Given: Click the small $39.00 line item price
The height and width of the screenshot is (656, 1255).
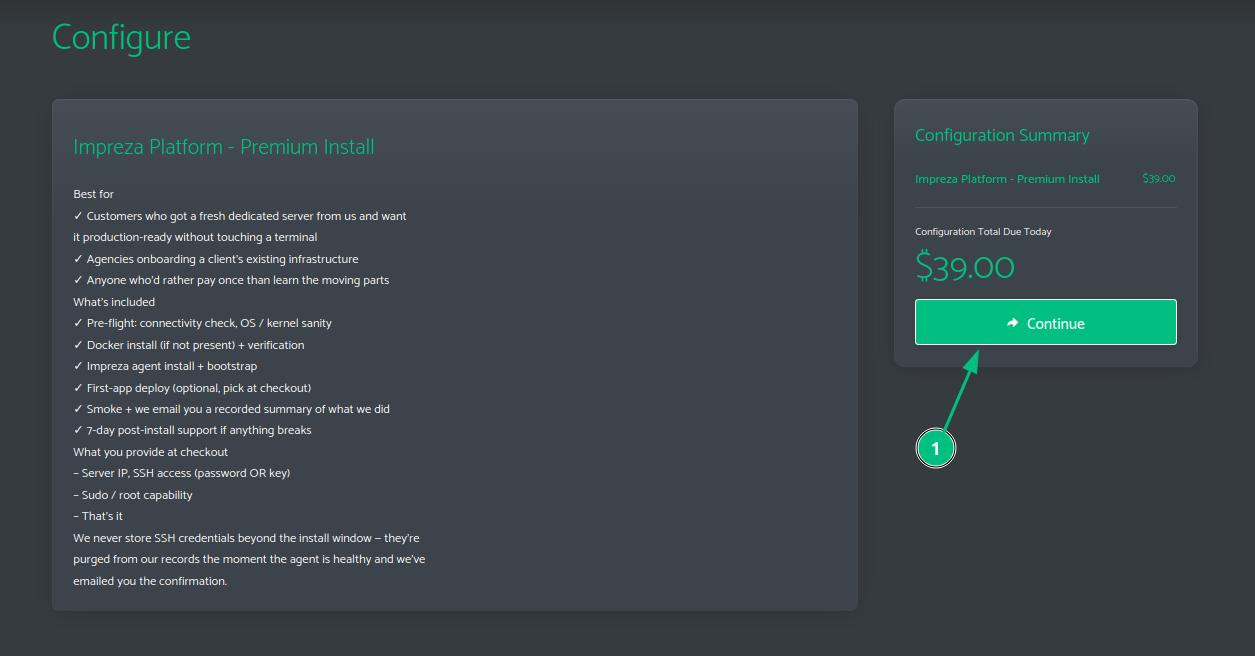Looking at the screenshot, I should pos(1159,179).
